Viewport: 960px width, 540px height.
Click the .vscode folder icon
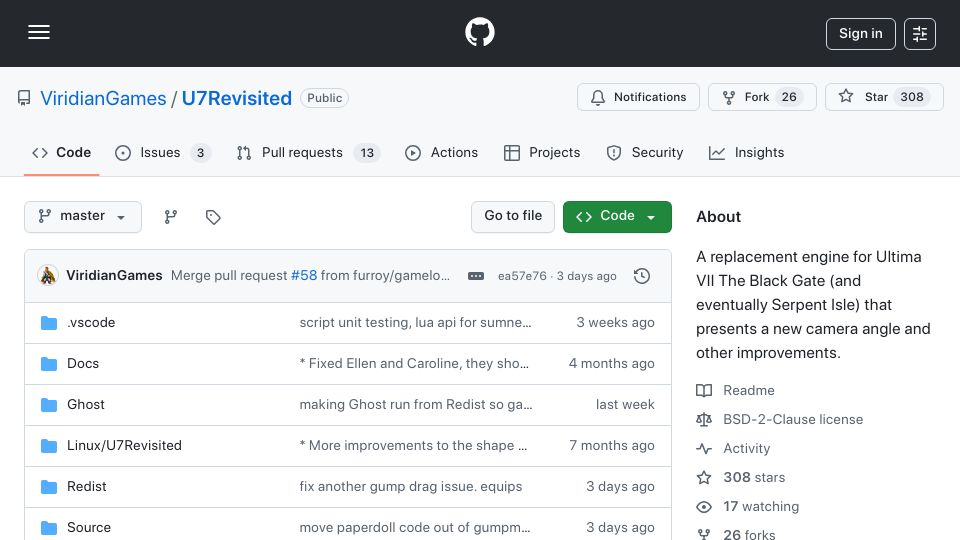[49, 323]
